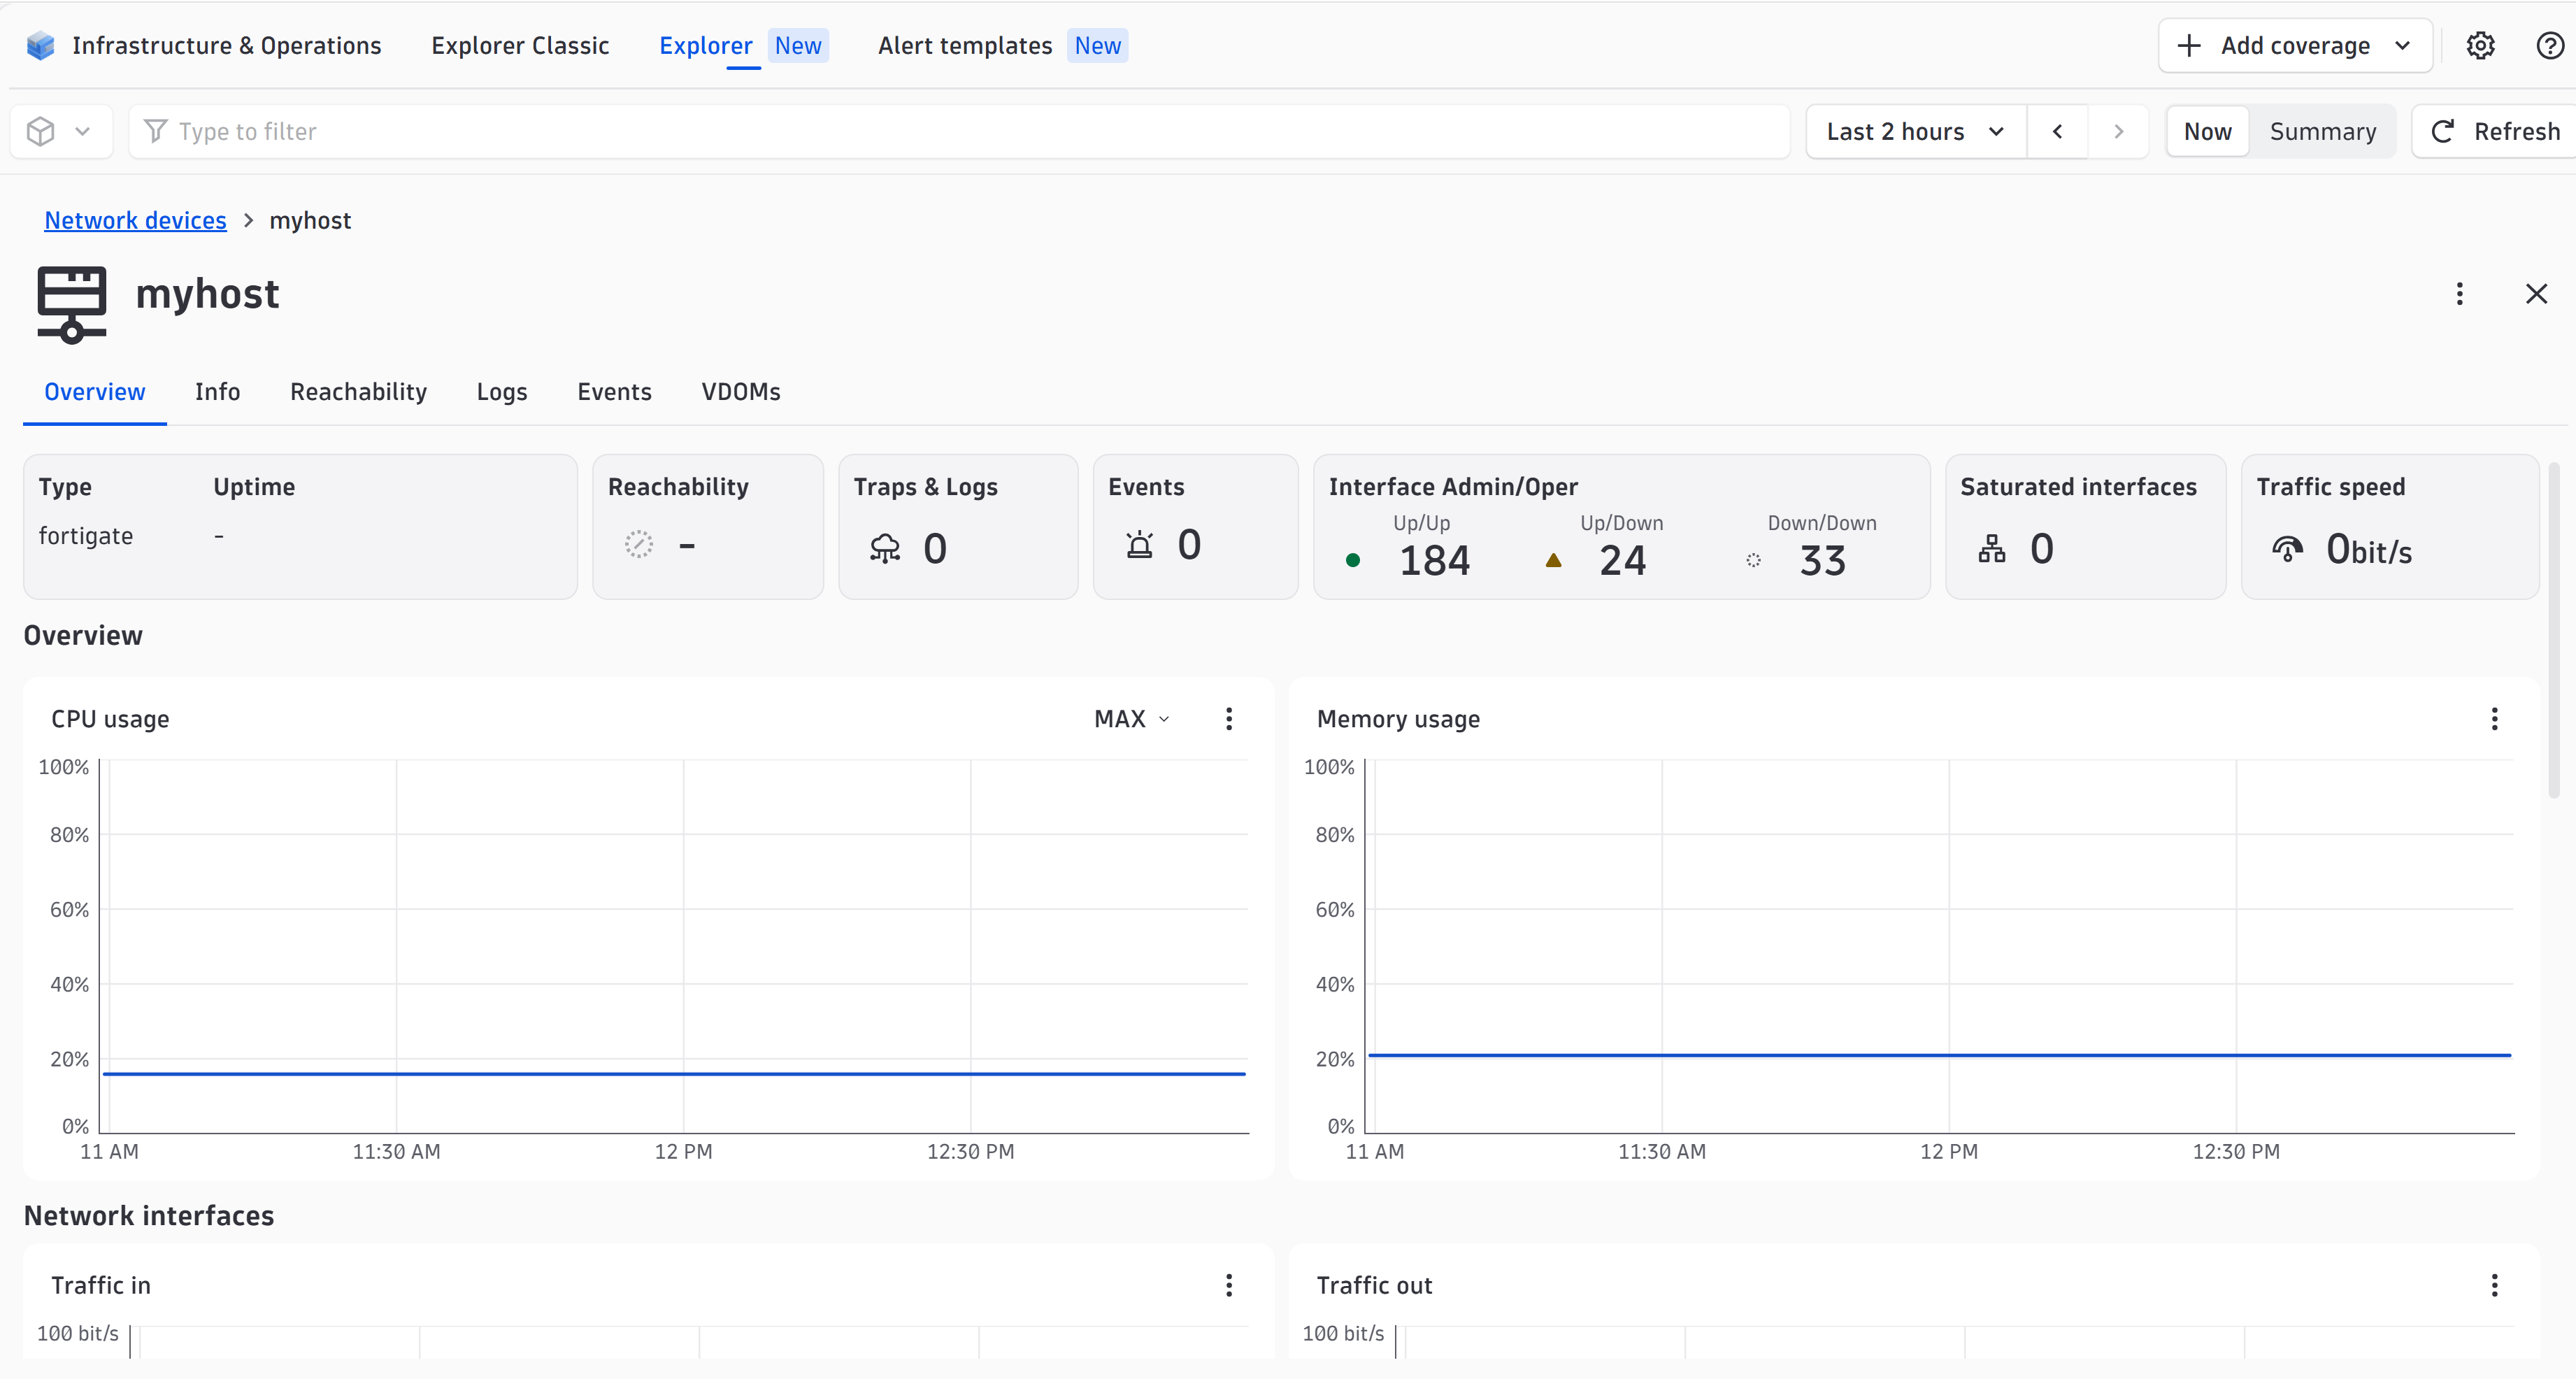Open Memory usage chart options menu
This screenshot has height=1379, width=2576.
(x=2494, y=719)
